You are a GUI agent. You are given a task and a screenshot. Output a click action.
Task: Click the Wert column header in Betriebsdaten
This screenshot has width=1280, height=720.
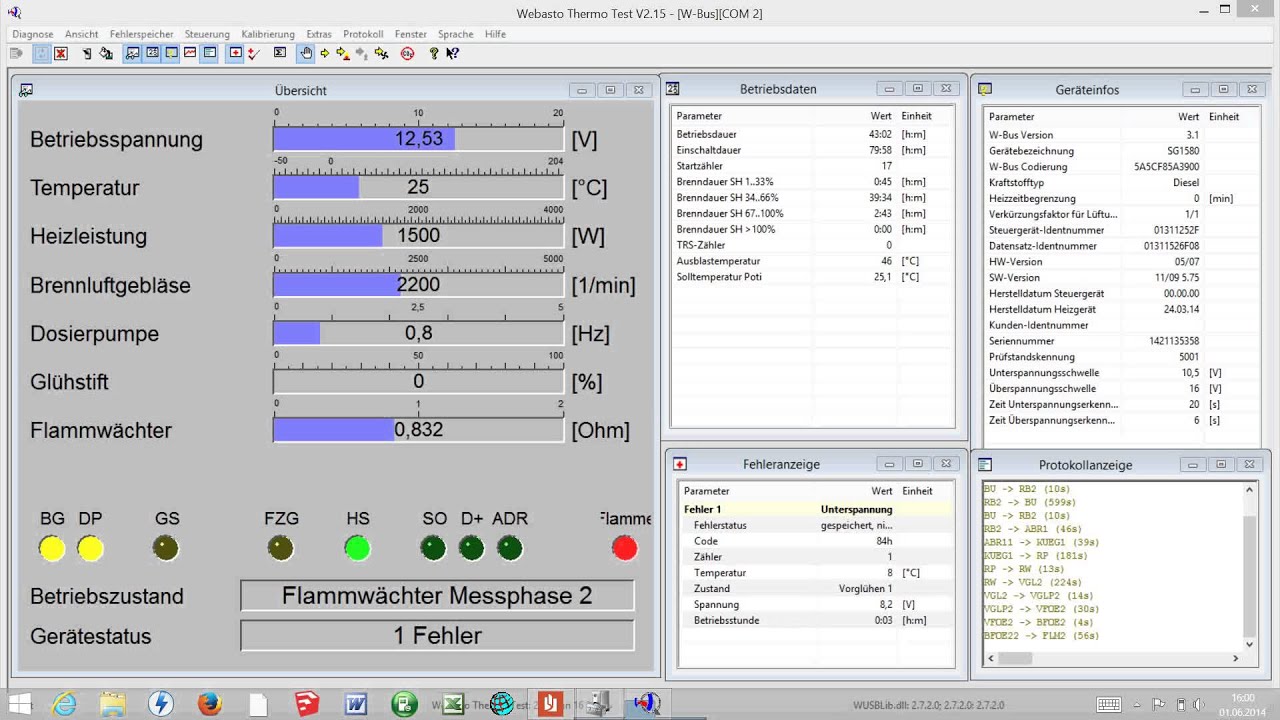880,116
